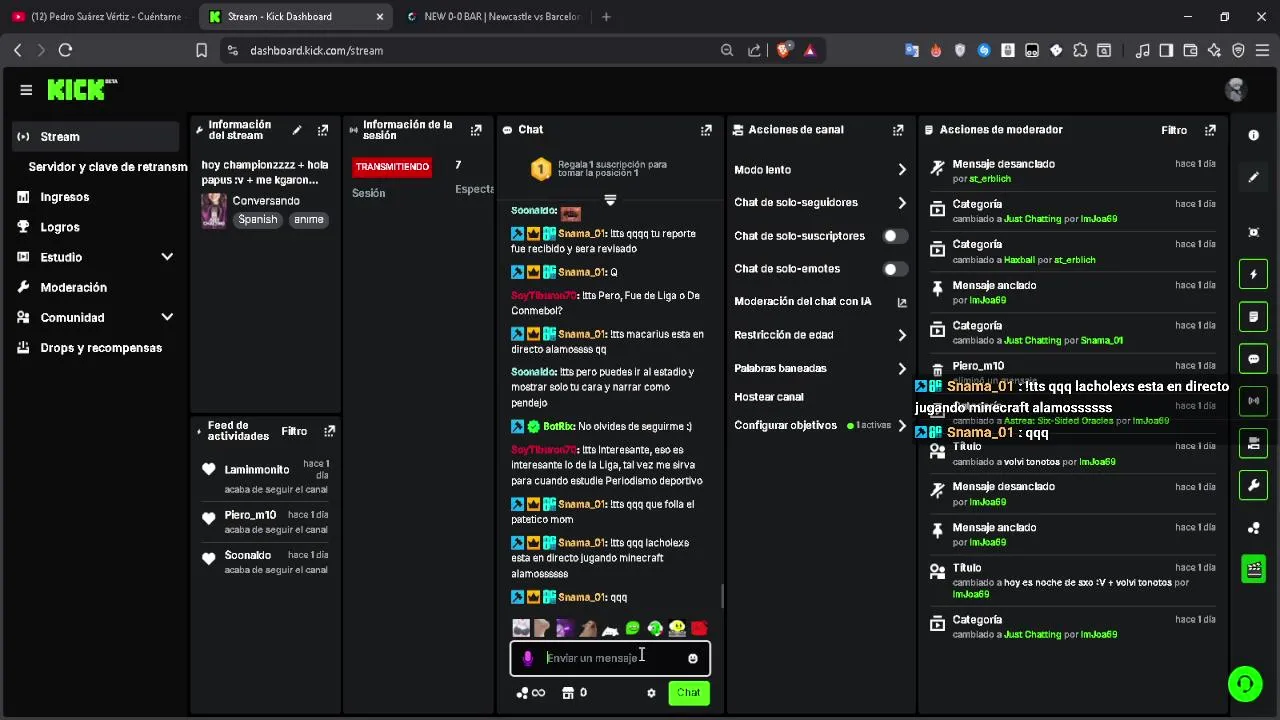The width and height of the screenshot is (1280, 720).
Task: Open the user avatar menu
Action: coord(1236,90)
